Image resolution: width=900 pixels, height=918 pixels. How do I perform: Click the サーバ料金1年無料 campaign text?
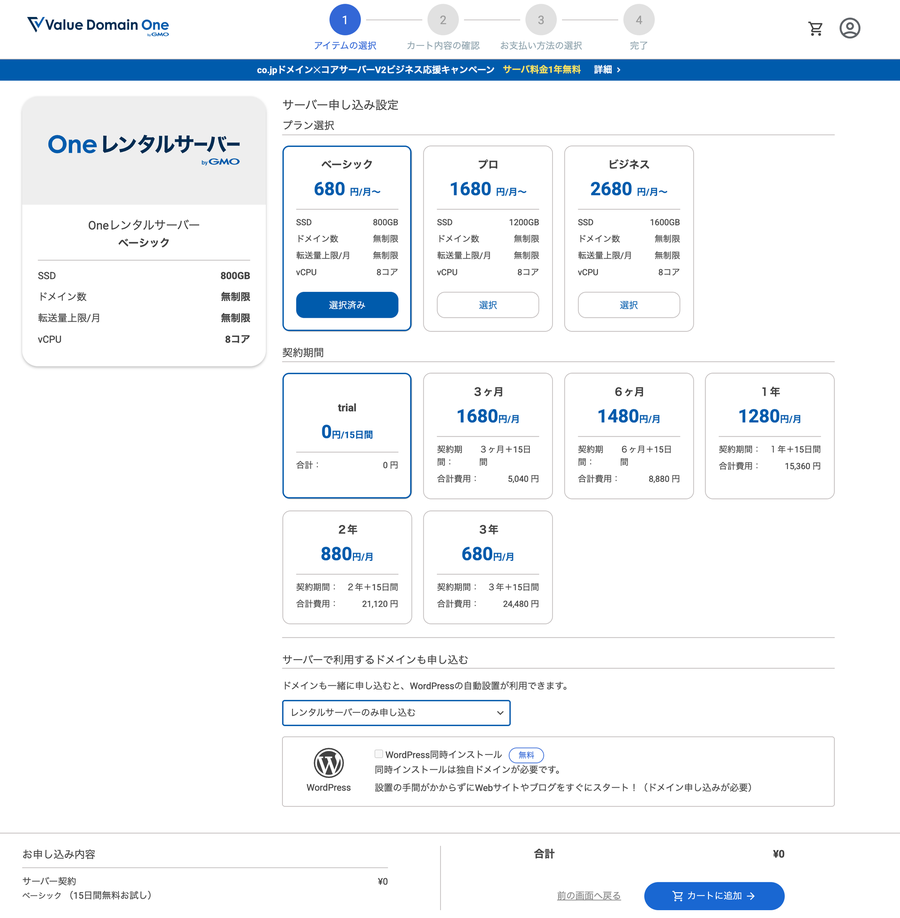pyautogui.click(x=542, y=70)
